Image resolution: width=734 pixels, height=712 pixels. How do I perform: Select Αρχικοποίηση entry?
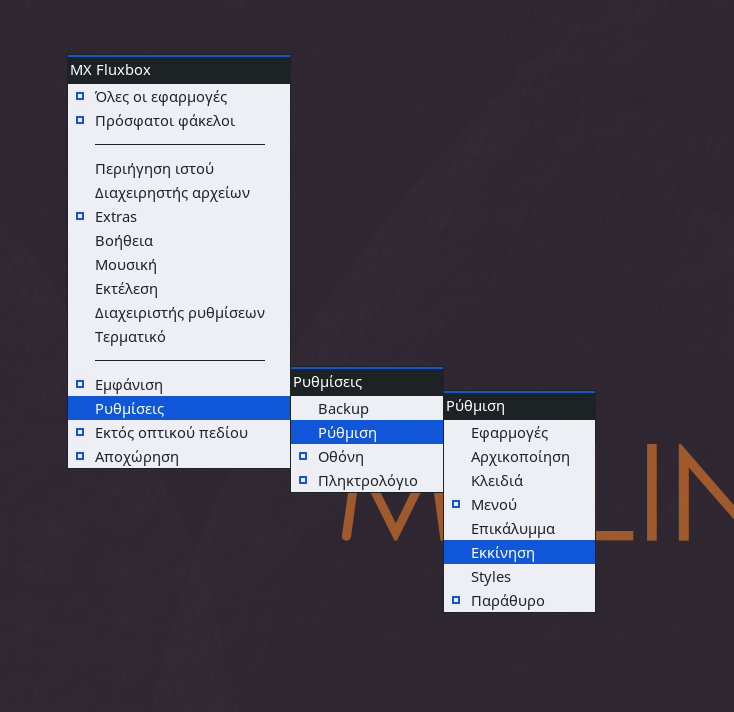(x=520, y=457)
